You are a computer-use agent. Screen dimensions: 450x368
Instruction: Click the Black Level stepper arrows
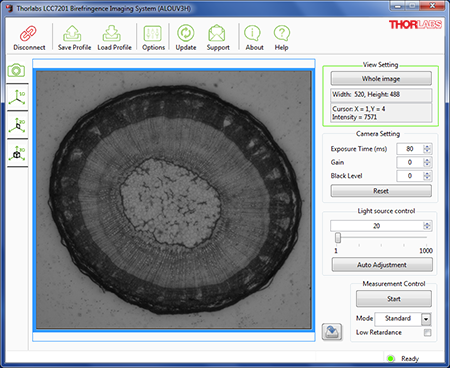(427, 176)
